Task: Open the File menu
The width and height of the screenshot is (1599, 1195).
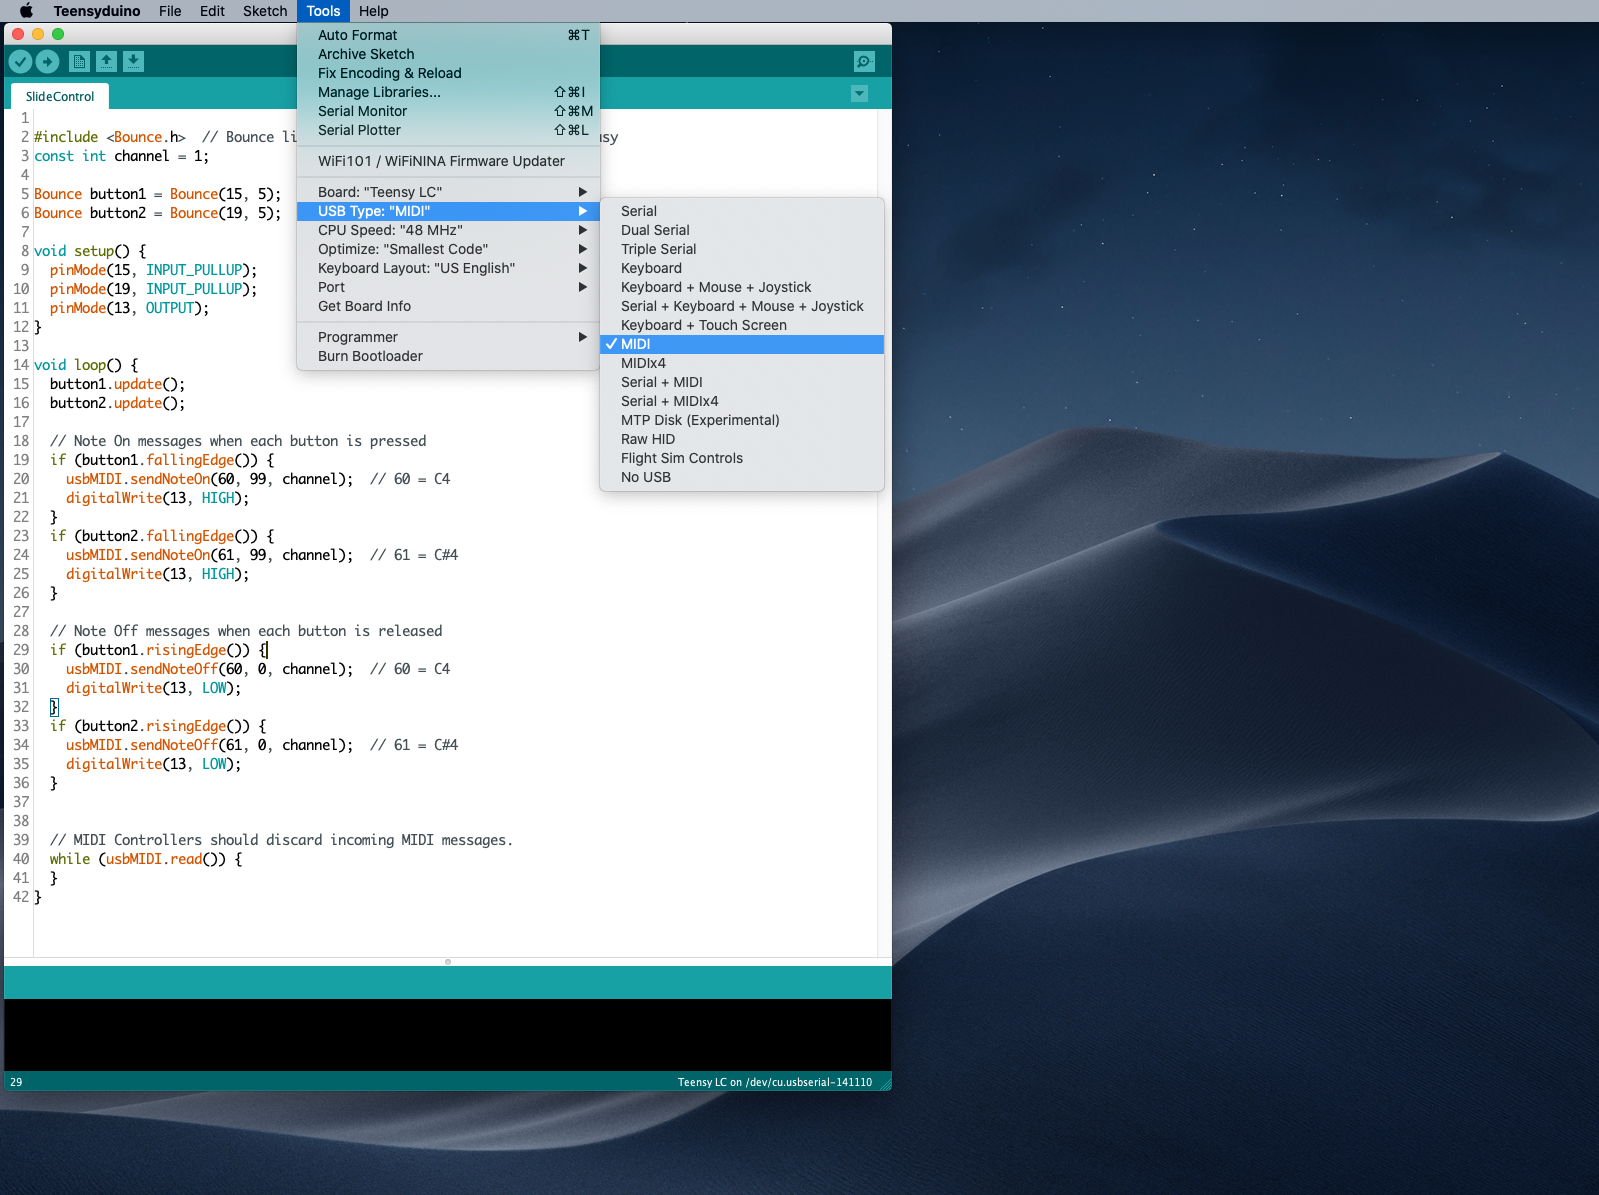Action: pos(170,11)
